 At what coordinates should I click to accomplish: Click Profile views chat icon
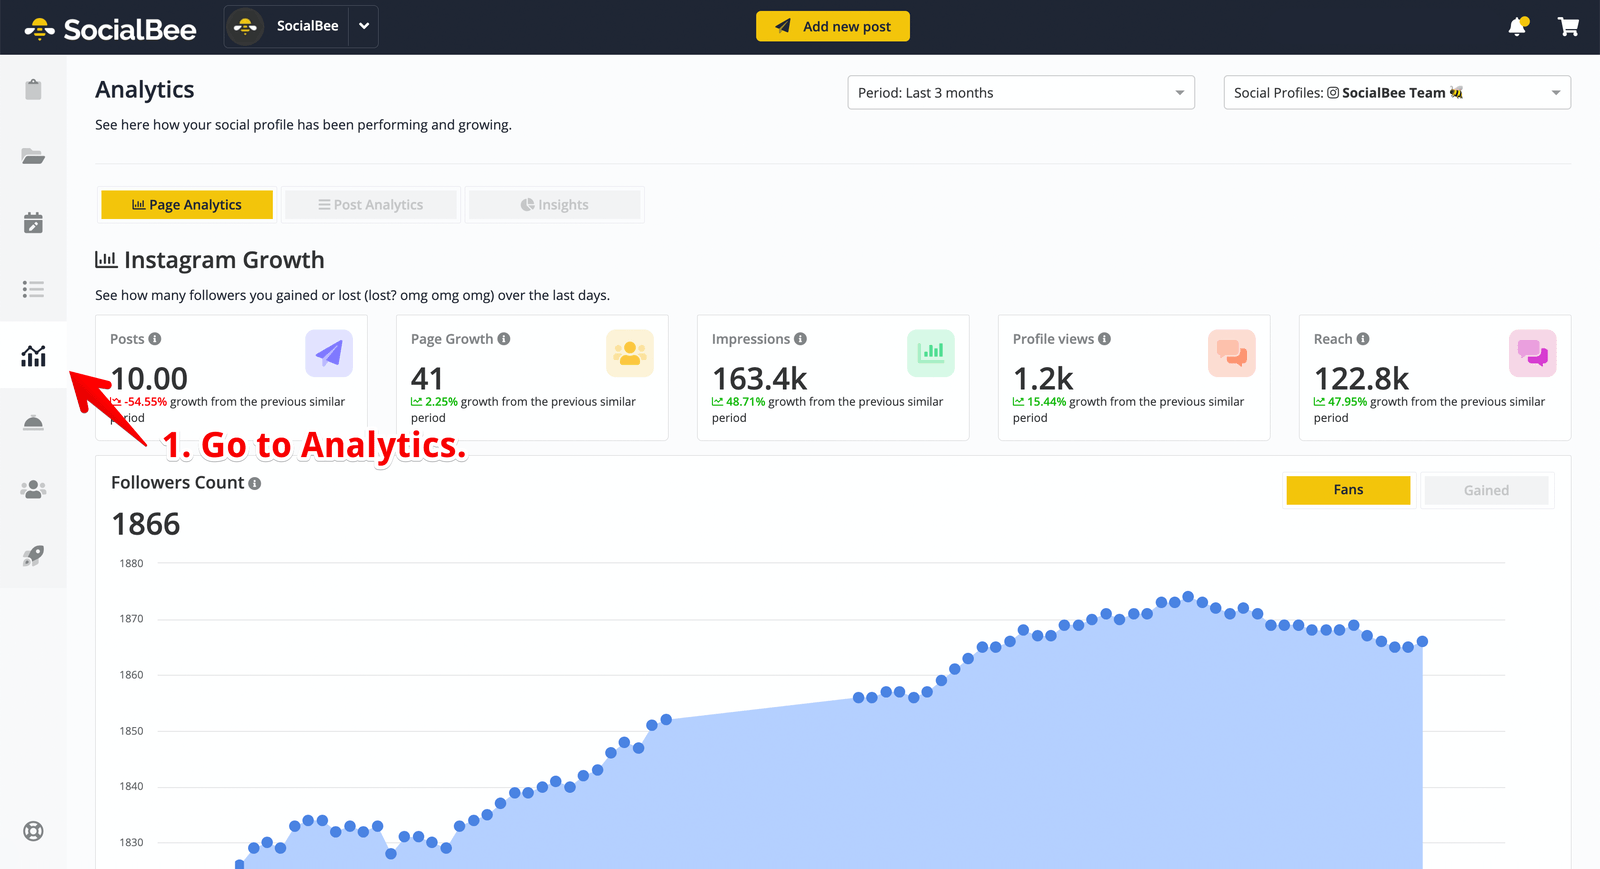(1232, 353)
